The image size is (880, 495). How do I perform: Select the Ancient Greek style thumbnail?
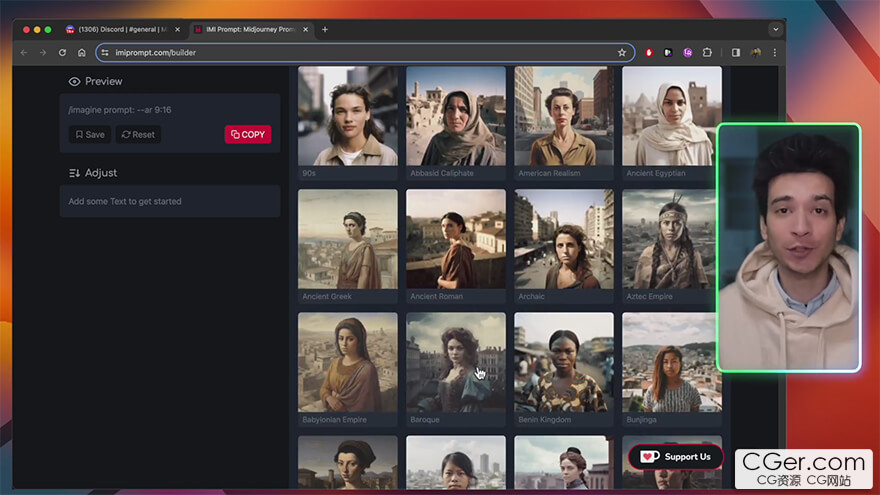point(348,239)
